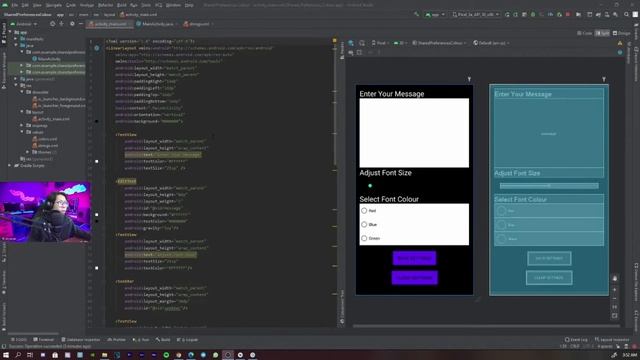This screenshot has width=640, height=360.
Task: Toggle the pan hand icon in preview
Action: click(x=615, y=278)
